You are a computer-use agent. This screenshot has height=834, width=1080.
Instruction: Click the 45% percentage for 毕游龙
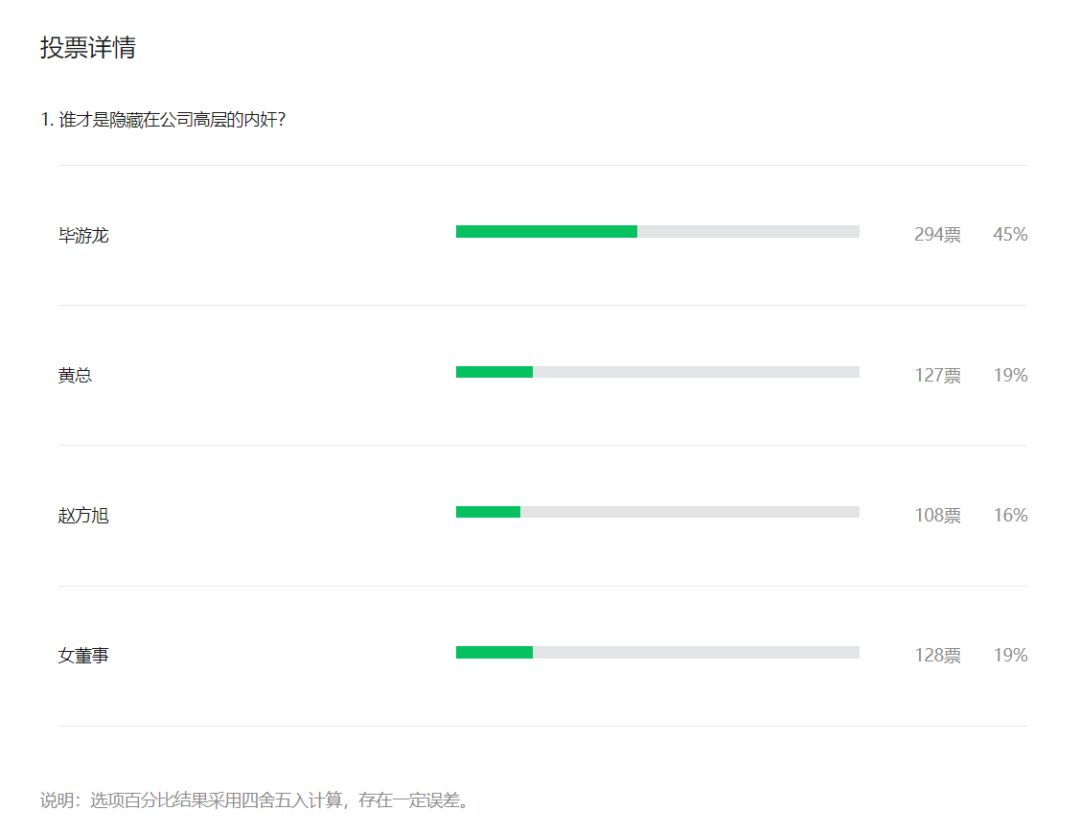pos(1010,235)
